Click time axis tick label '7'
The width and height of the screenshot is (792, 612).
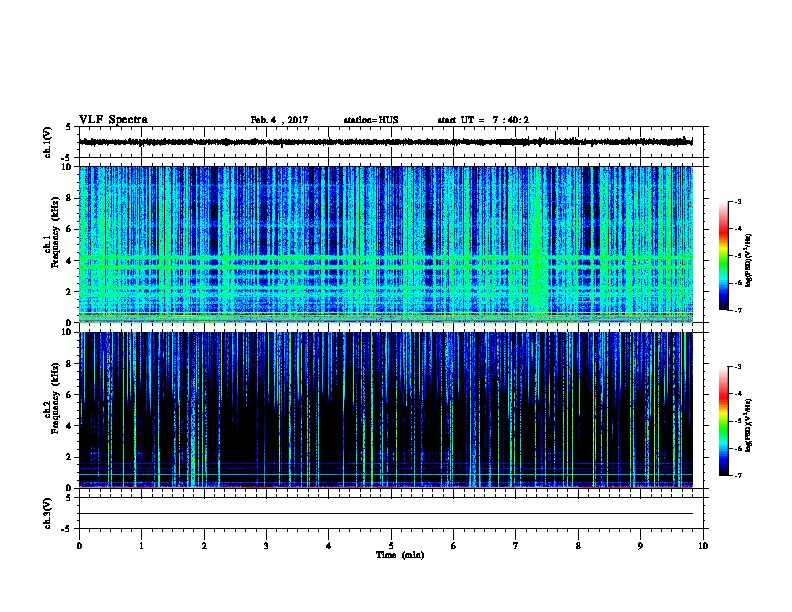coord(516,546)
